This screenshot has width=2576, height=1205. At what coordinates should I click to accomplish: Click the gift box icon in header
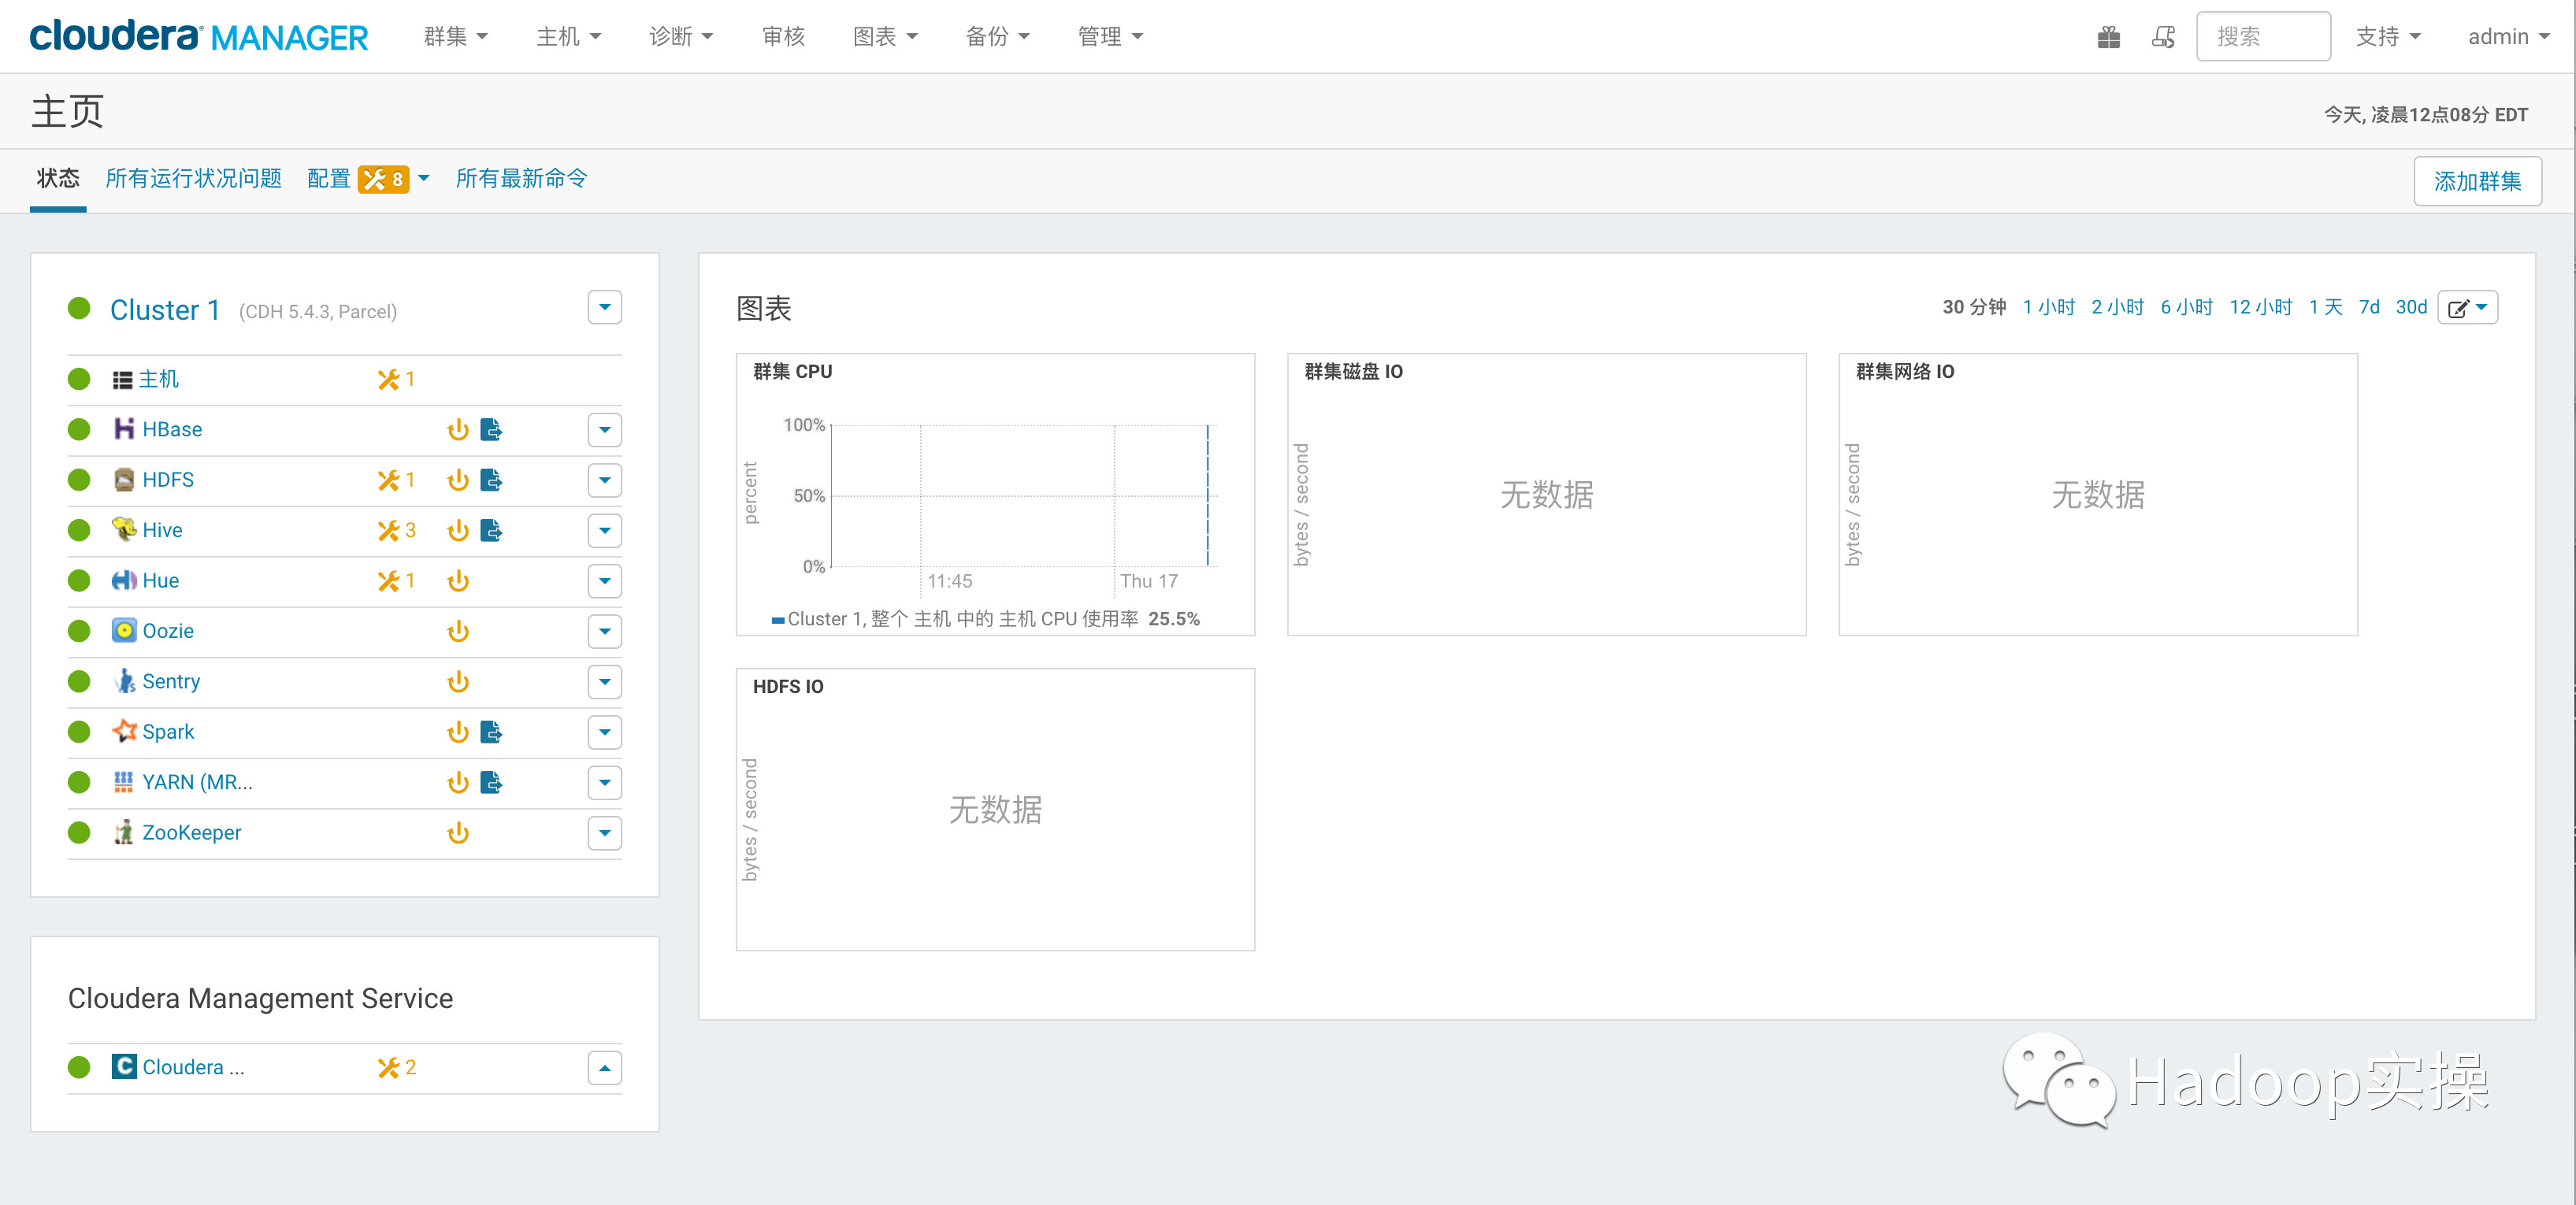click(x=2108, y=37)
